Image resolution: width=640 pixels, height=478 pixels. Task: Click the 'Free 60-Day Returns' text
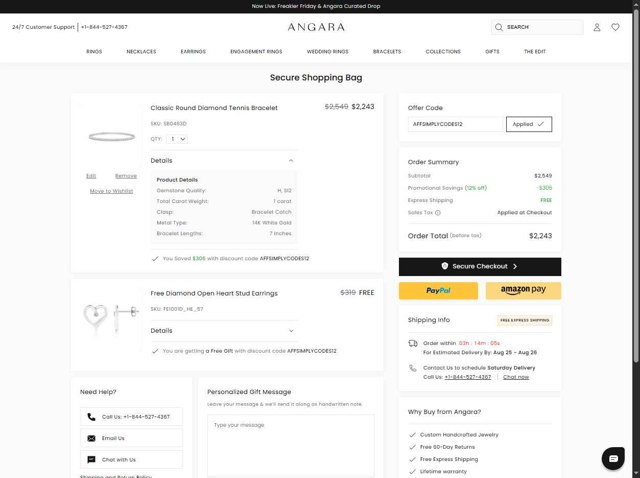(x=447, y=447)
